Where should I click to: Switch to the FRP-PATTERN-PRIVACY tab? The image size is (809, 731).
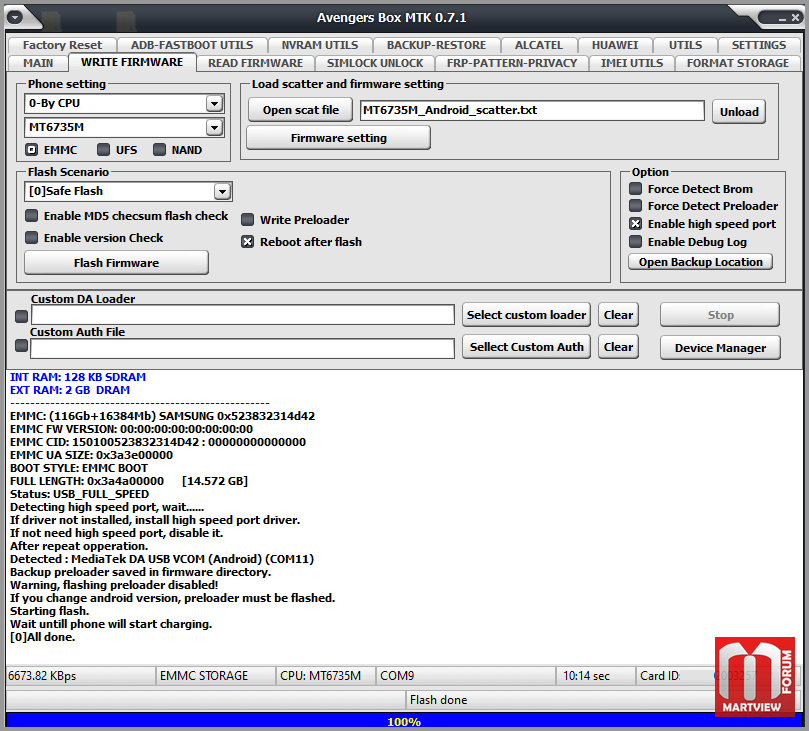tap(512, 63)
